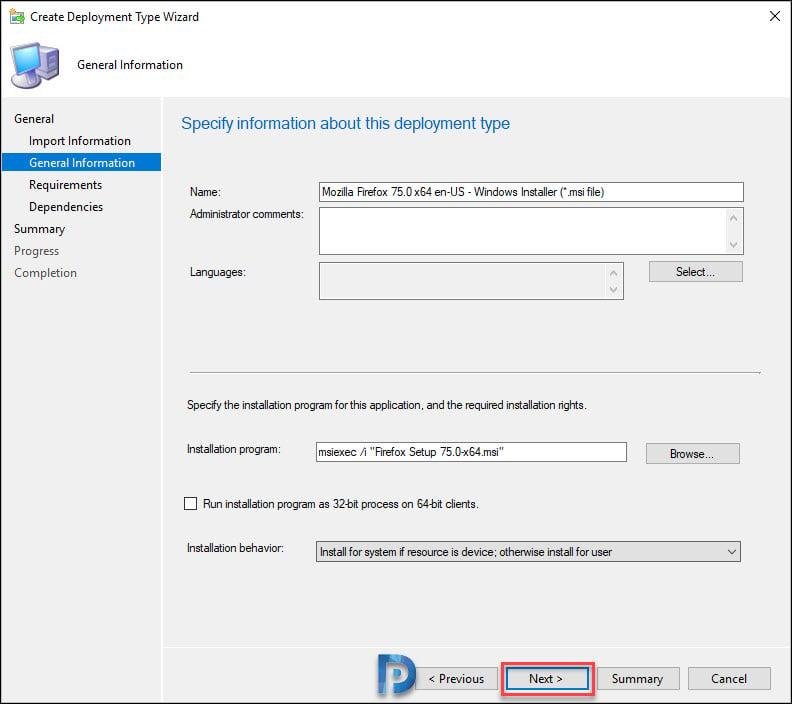Close the Create Deployment Type Wizard
The width and height of the screenshot is (792, 704).
774,16
